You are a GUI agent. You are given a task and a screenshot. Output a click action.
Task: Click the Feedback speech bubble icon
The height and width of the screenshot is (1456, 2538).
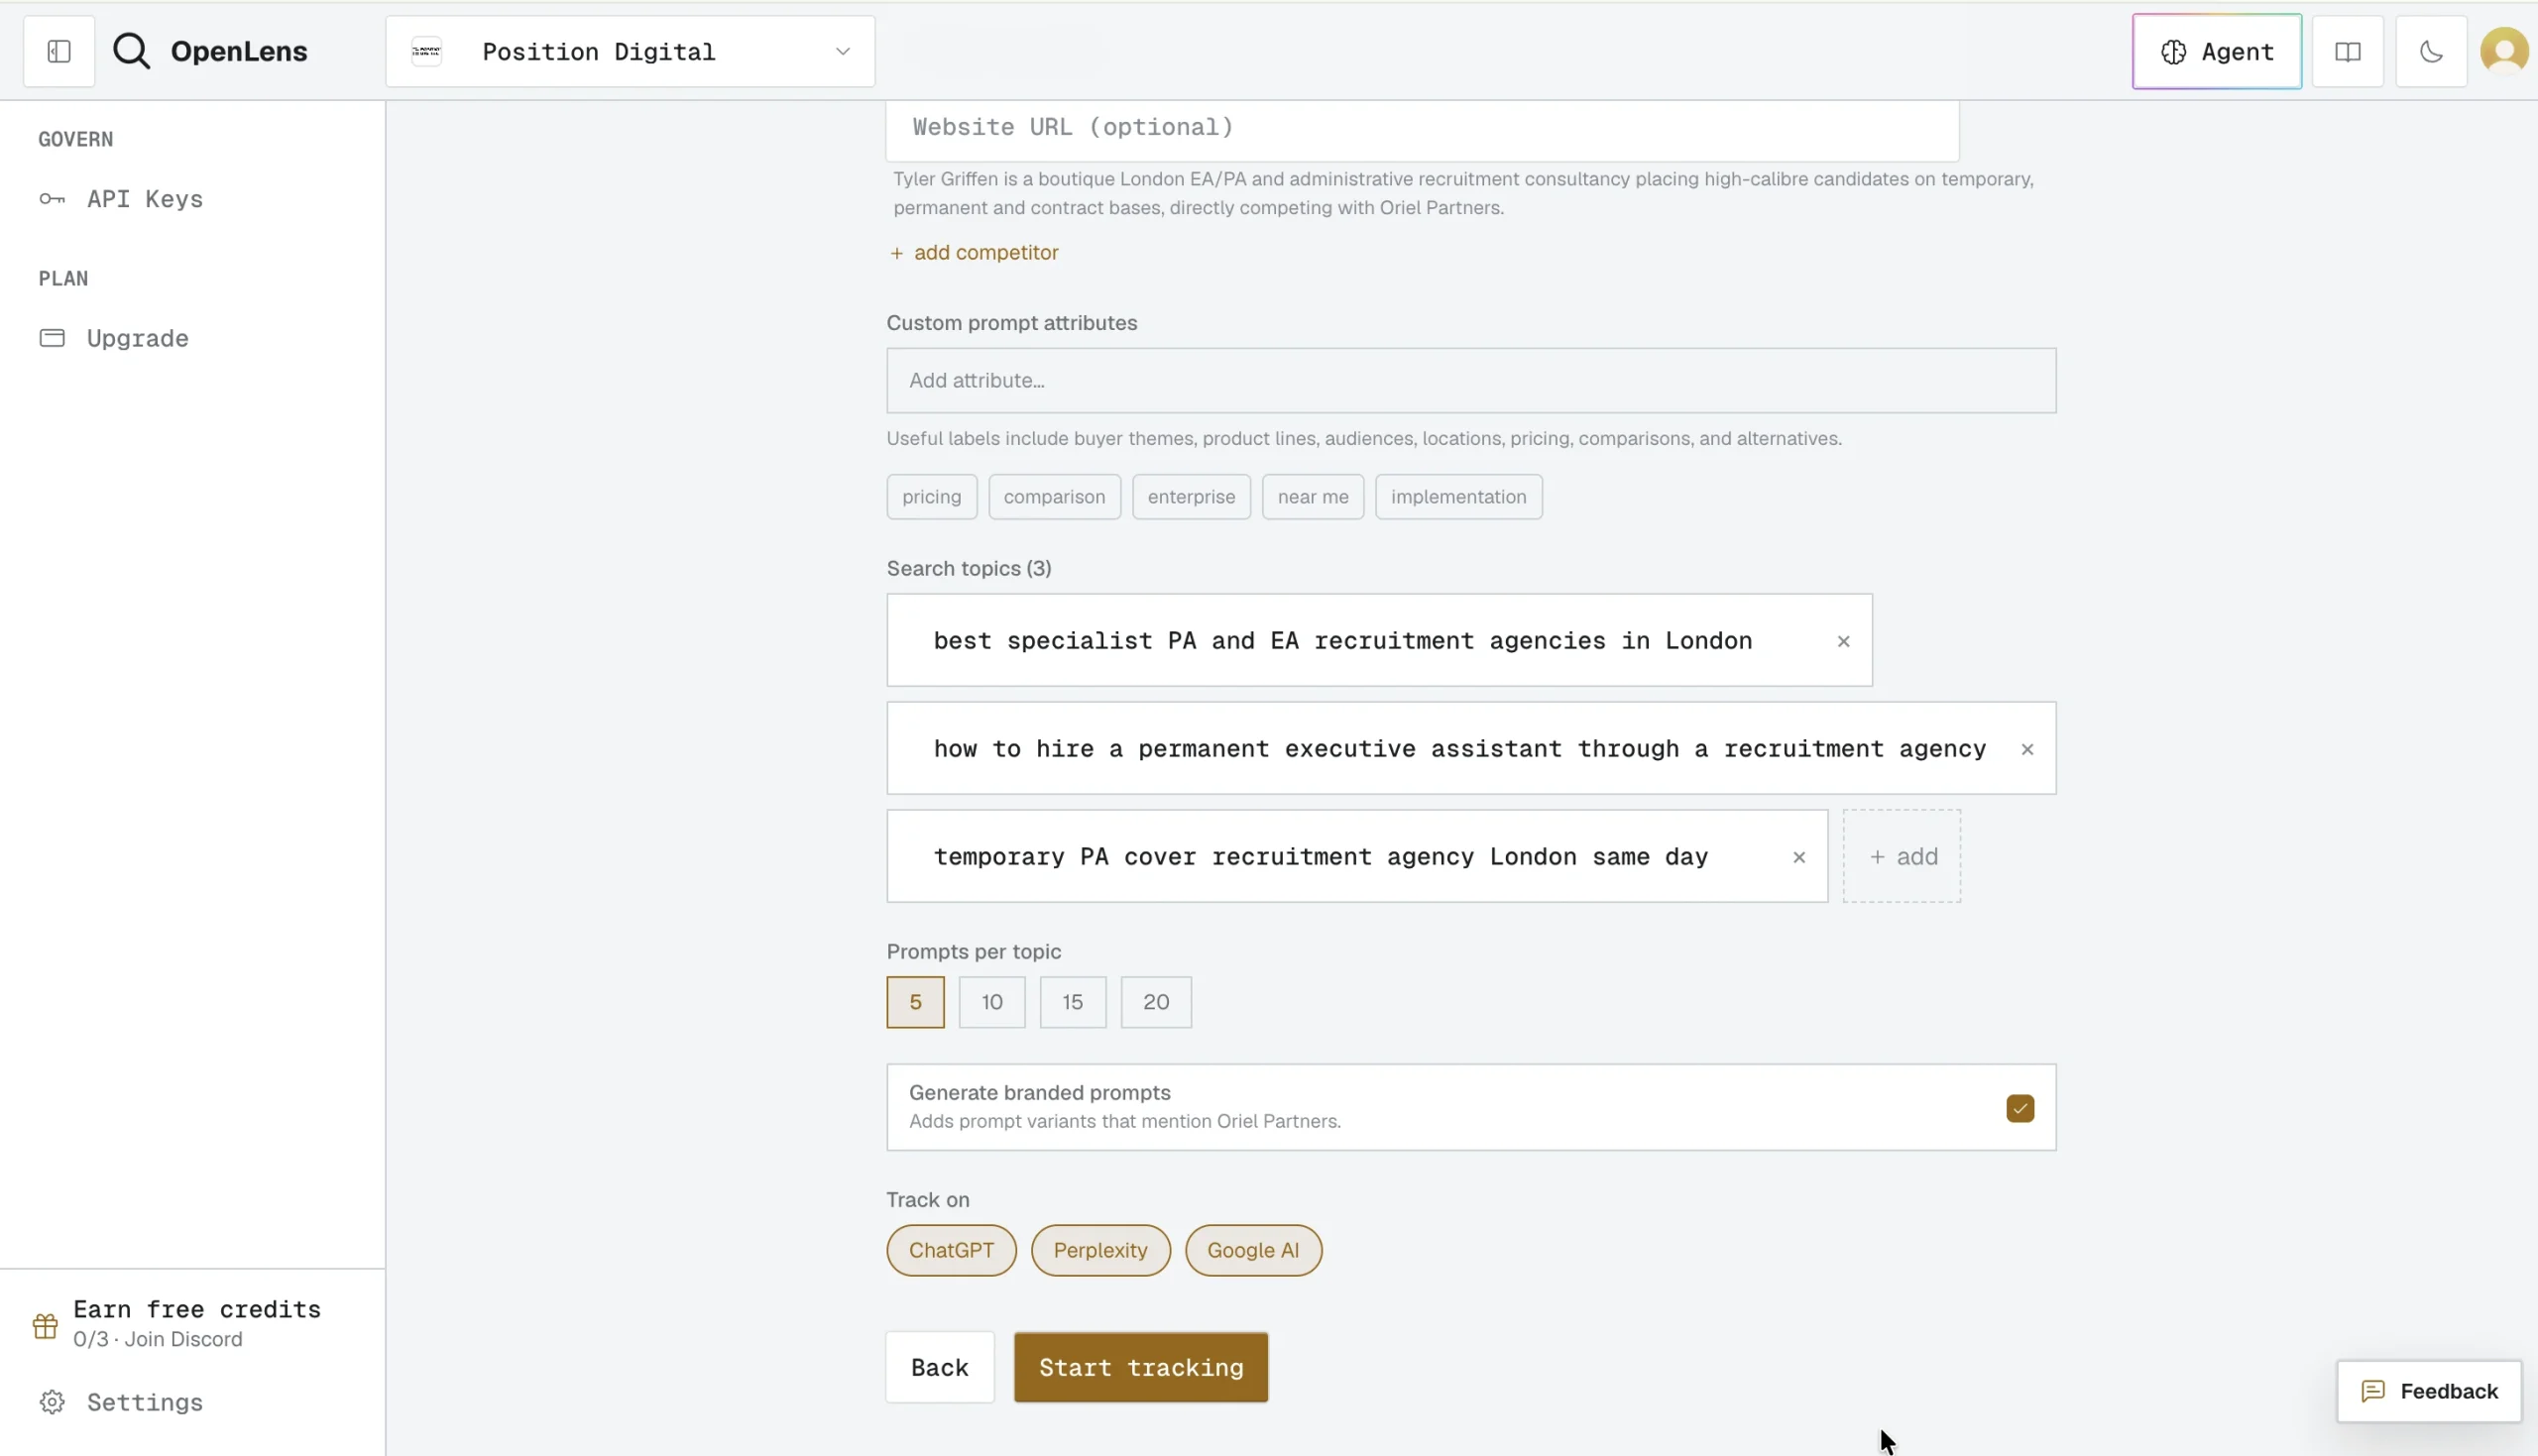[x=2372, y=1391]
